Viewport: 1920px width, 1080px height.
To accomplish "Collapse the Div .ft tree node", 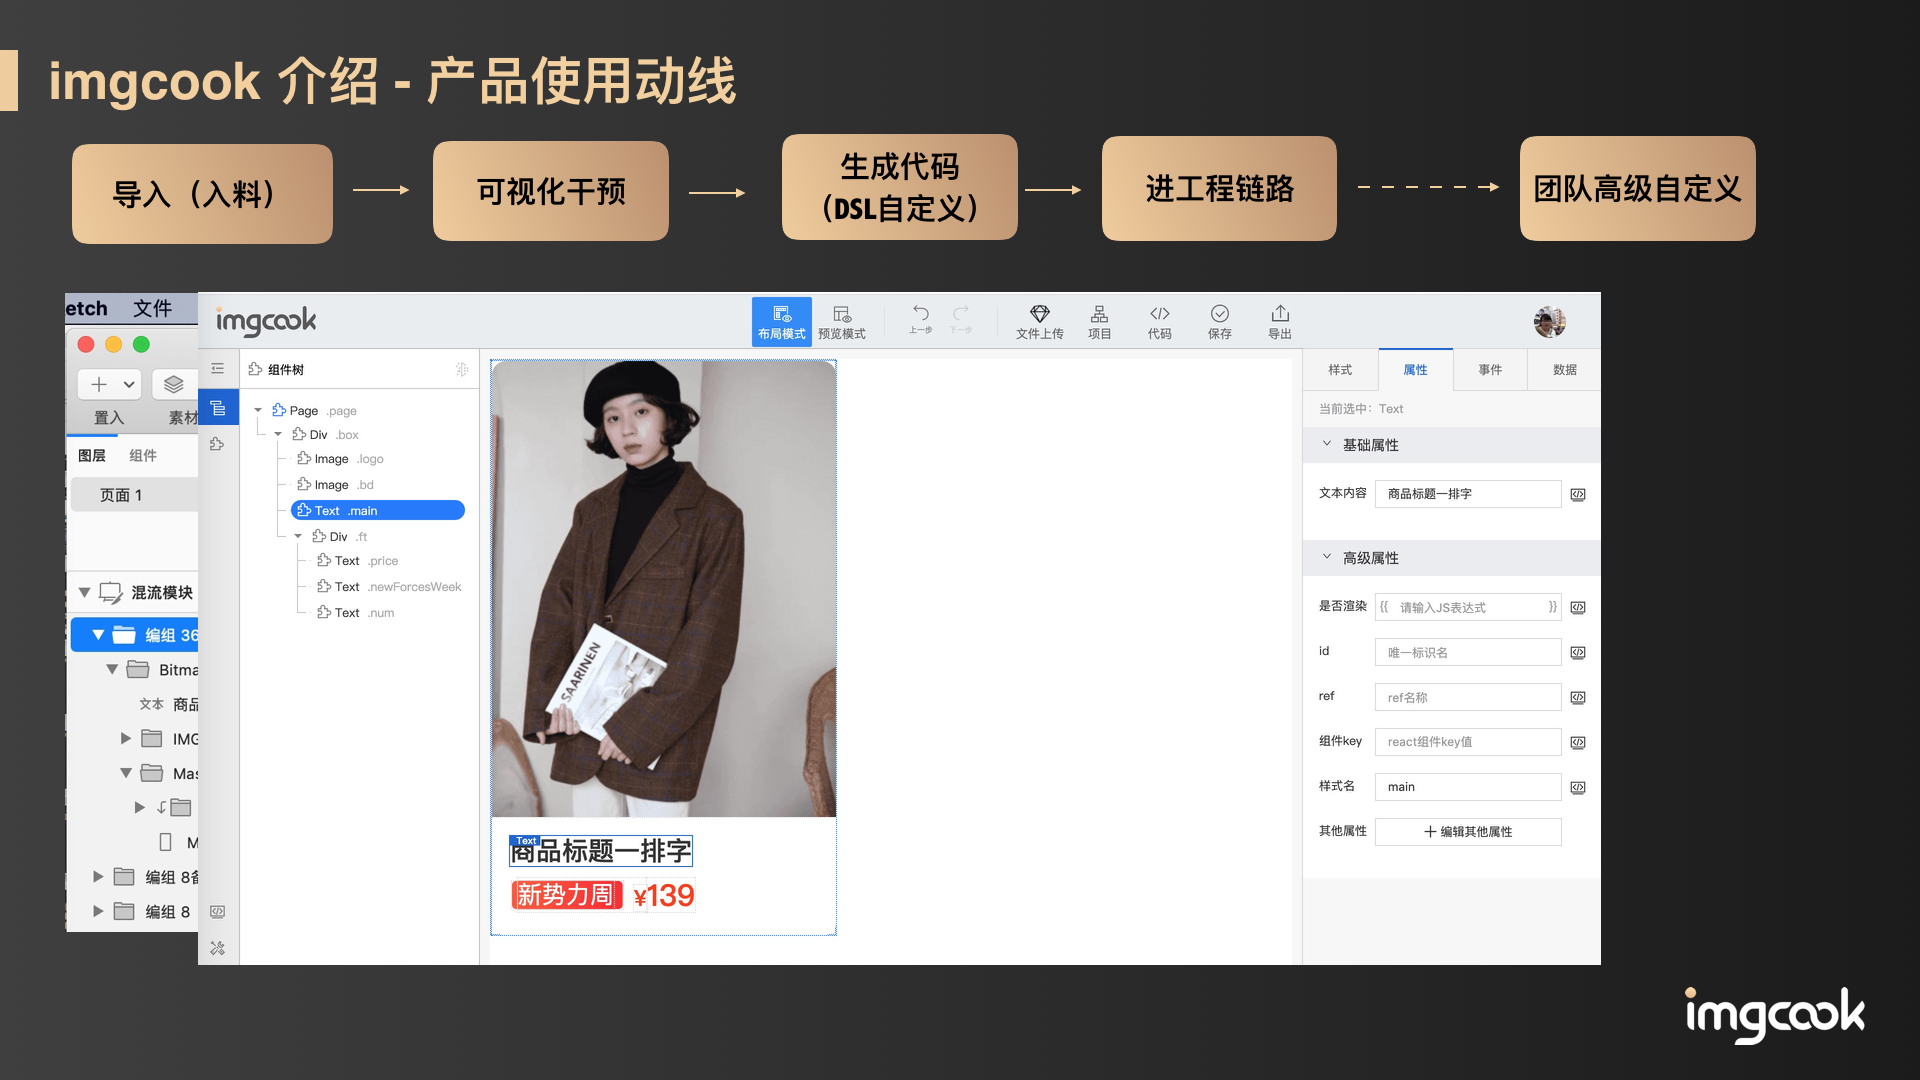I will point(298,537).
